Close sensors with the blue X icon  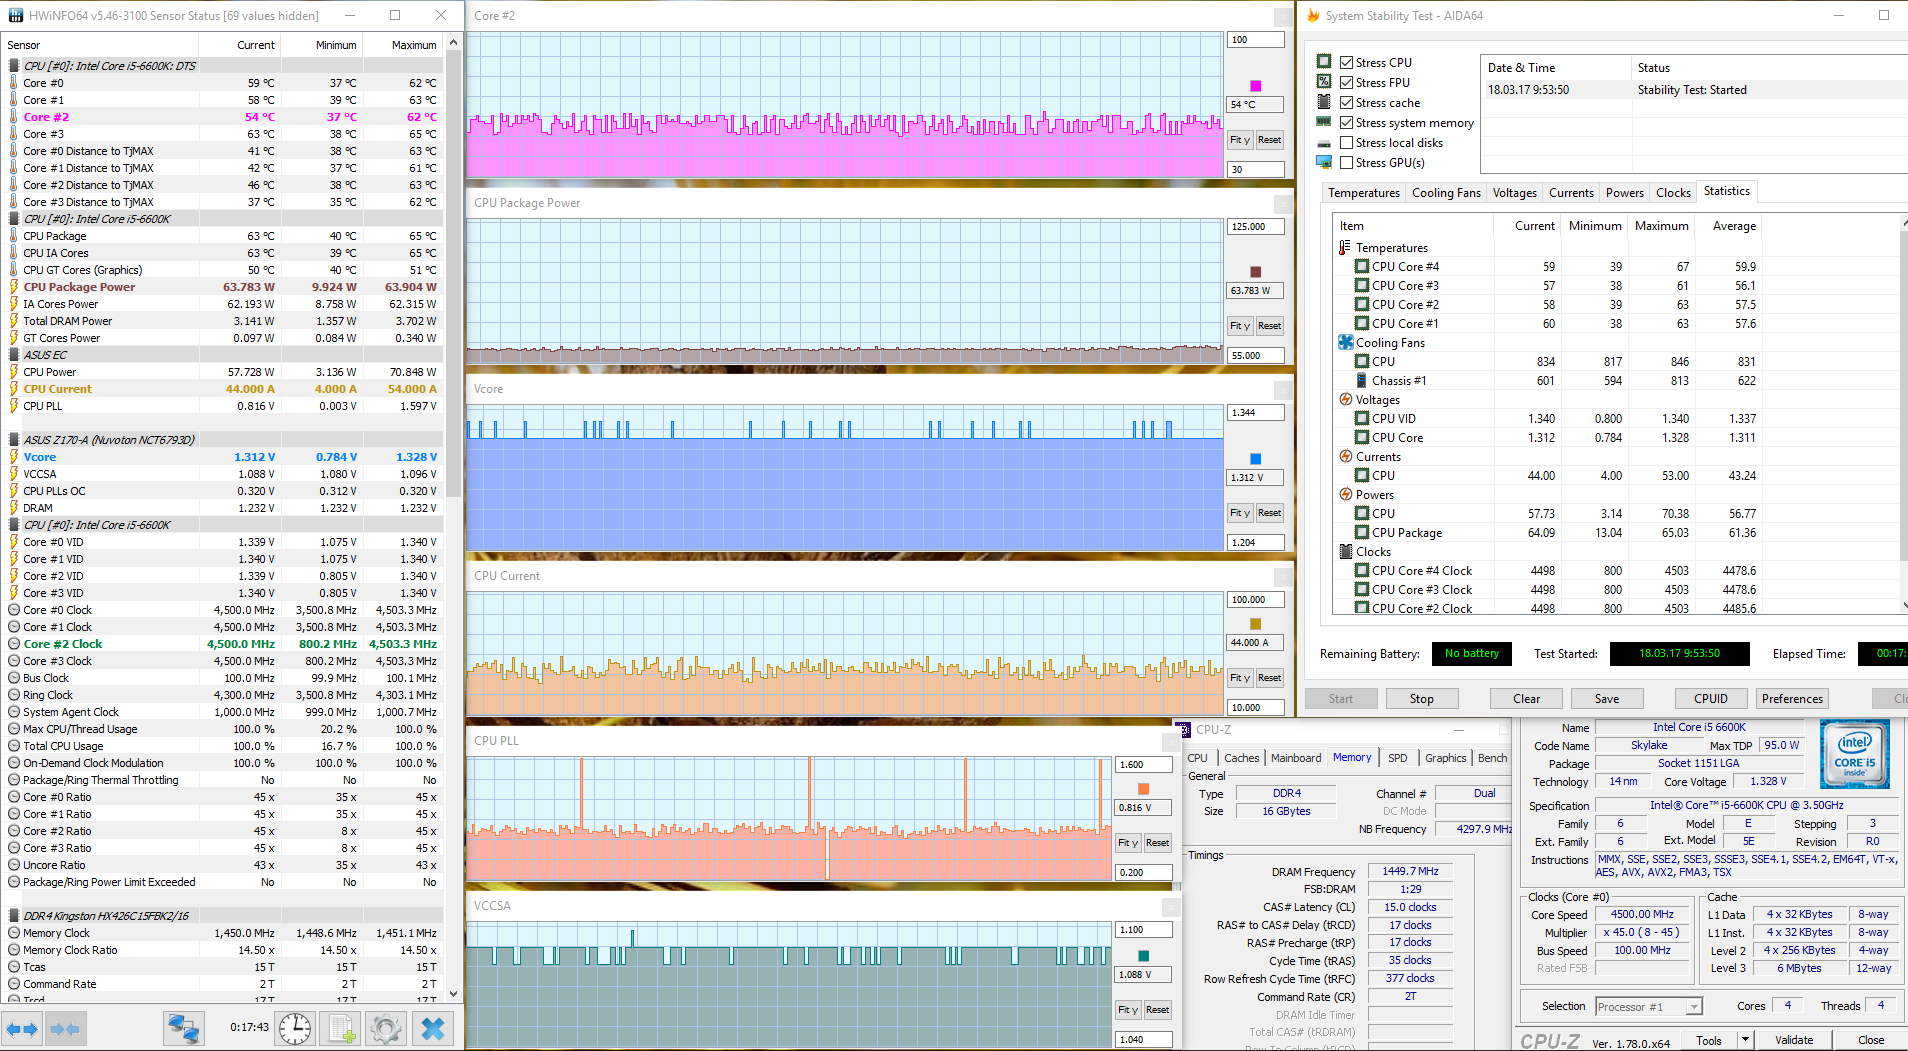433,1028
